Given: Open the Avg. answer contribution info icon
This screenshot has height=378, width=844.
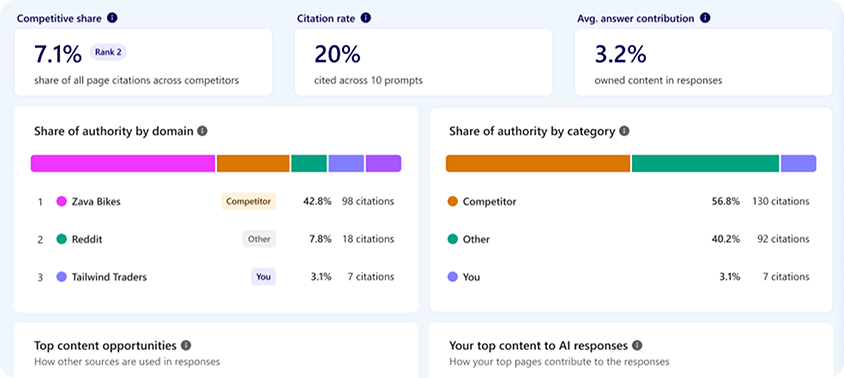Looking at the screenshot, I should 705,18.
